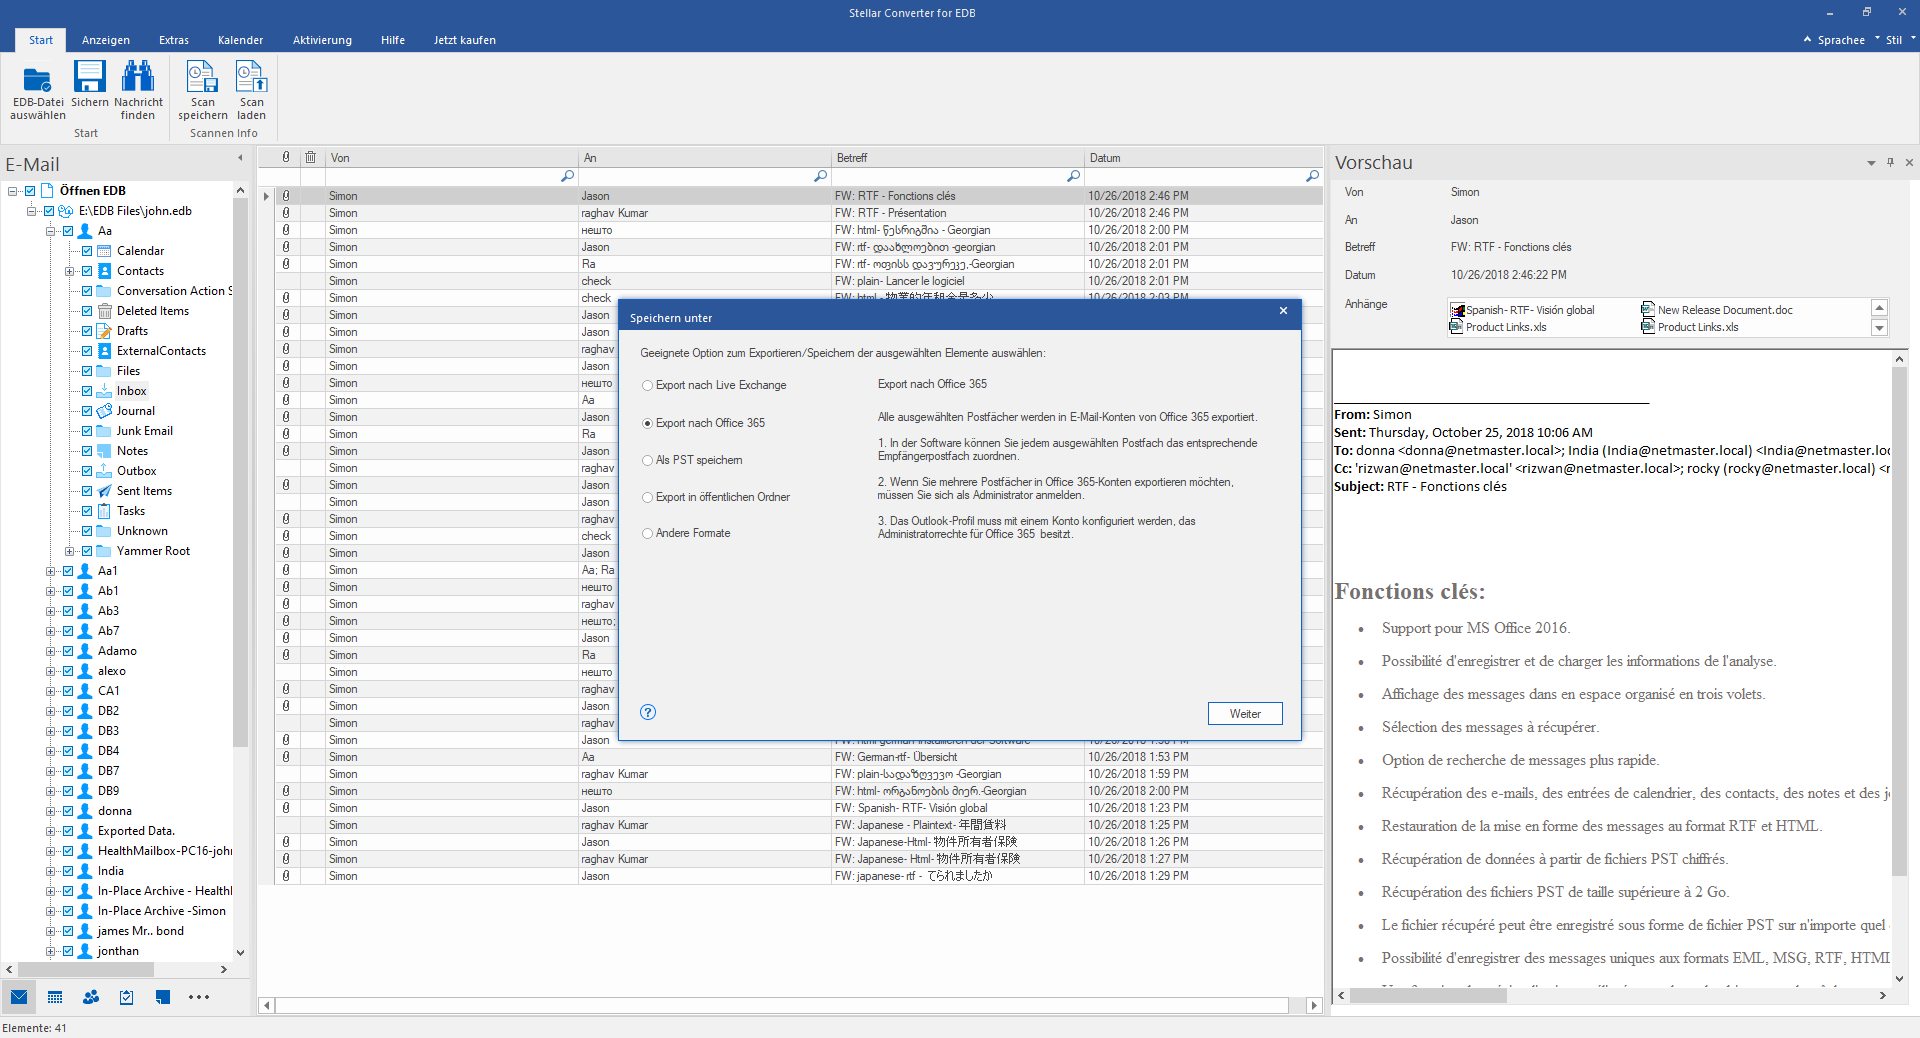This screenshot has height=1038, width=1920.
Task: Click EDB-Datei auswählen ribbon icon
Action: [x=38, y=90]
